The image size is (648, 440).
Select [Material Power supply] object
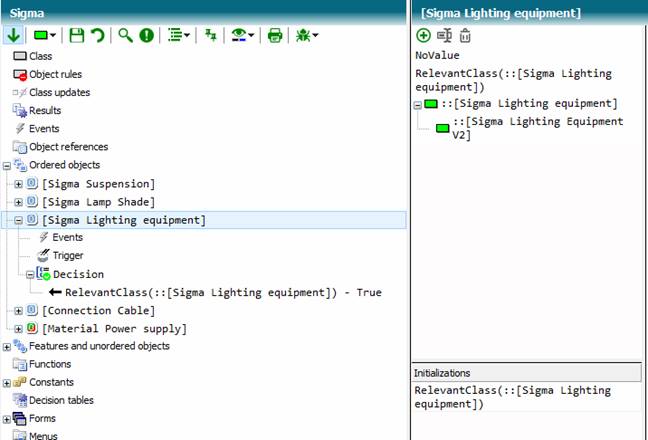tap(114, 329)
